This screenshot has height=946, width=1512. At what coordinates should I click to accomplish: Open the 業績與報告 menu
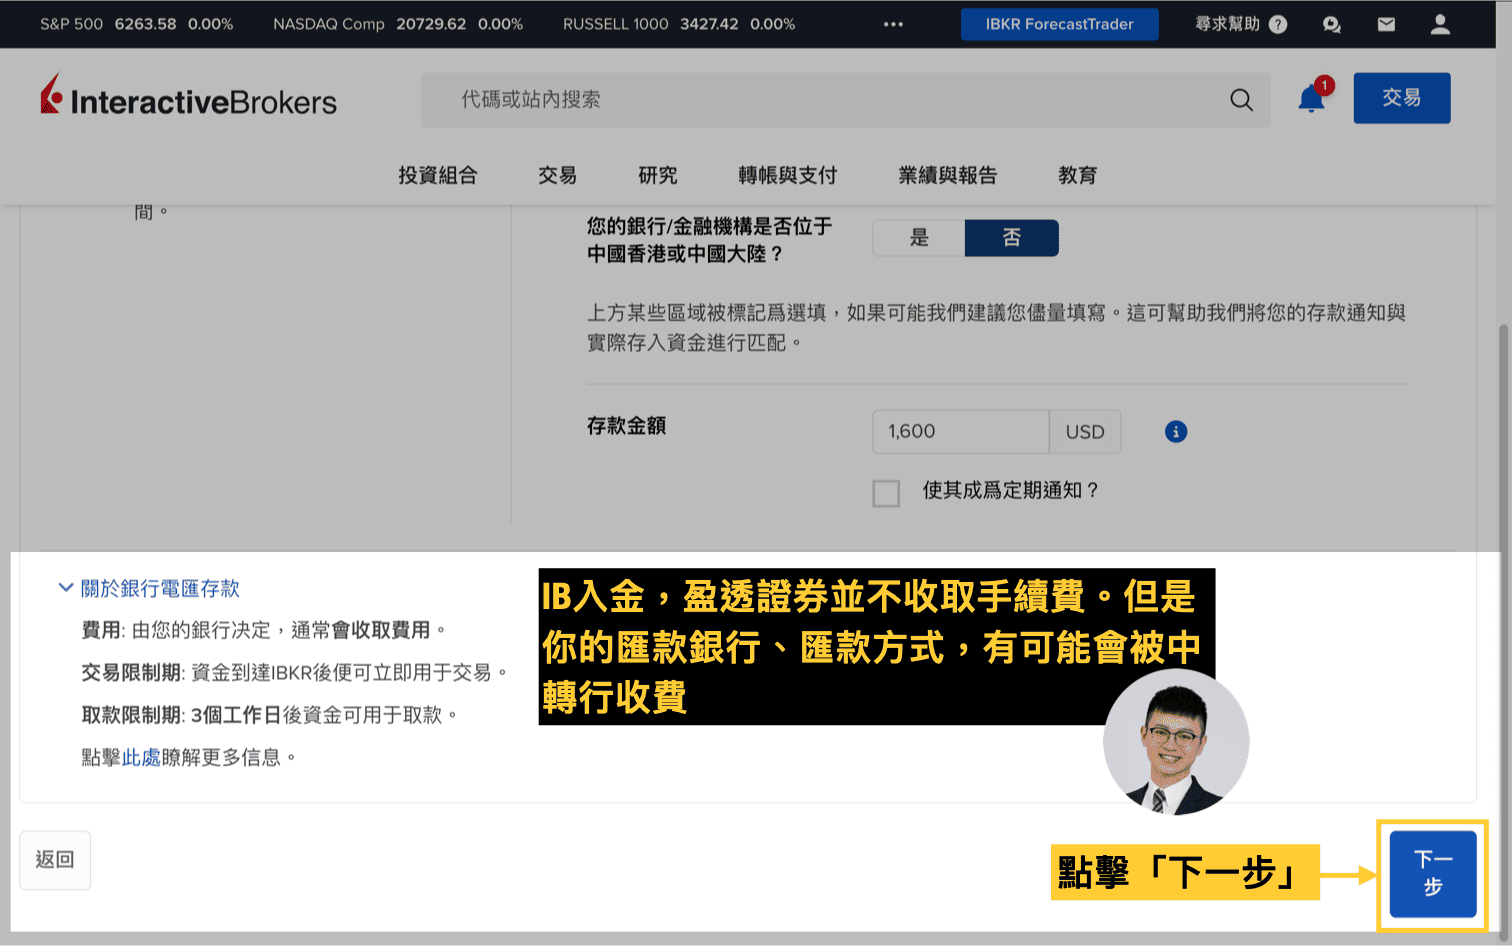(x=948, y=175)
